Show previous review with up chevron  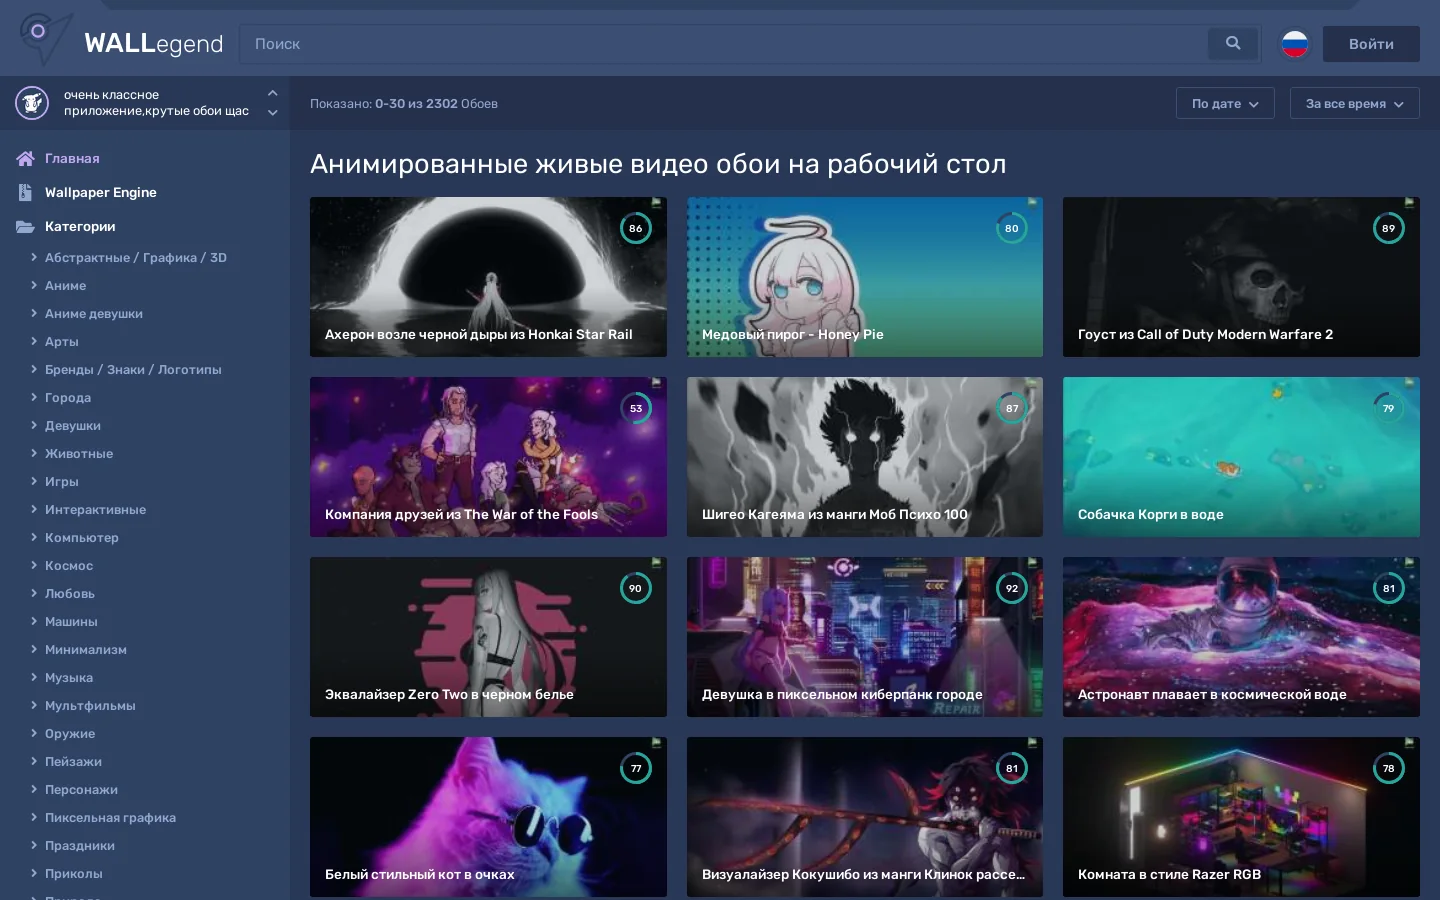click(x=272, y=93)
